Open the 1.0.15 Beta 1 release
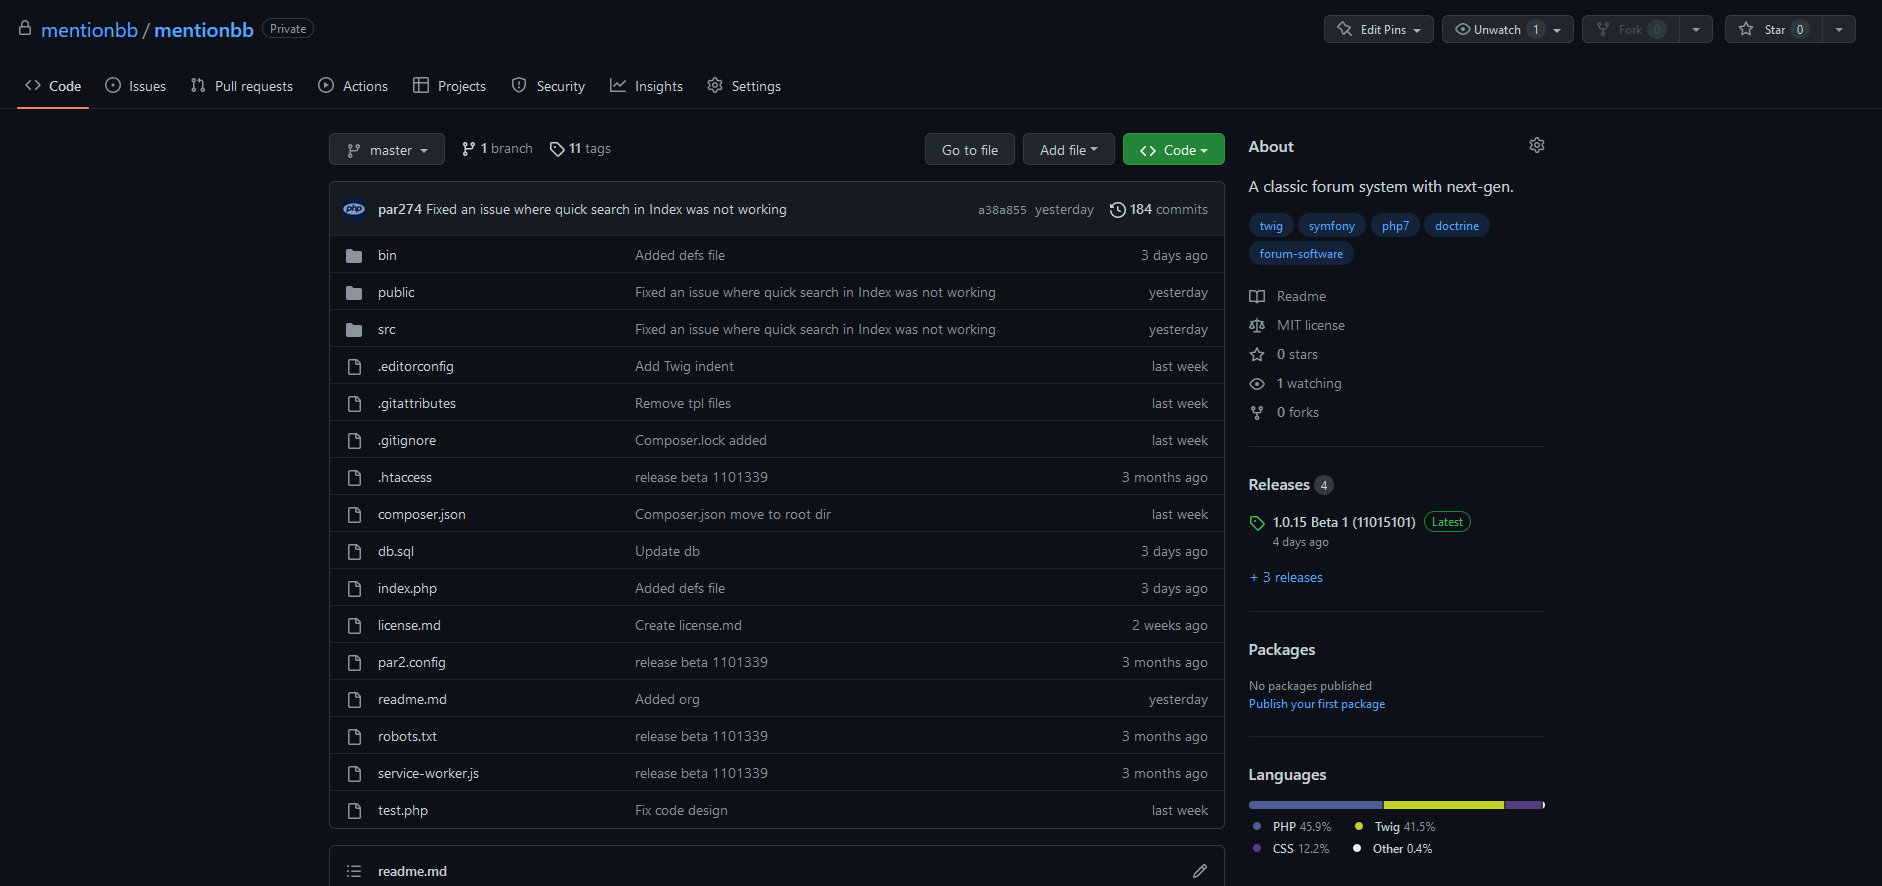The width and height of the screenshot is (1882, 886). pos(1344,522)
